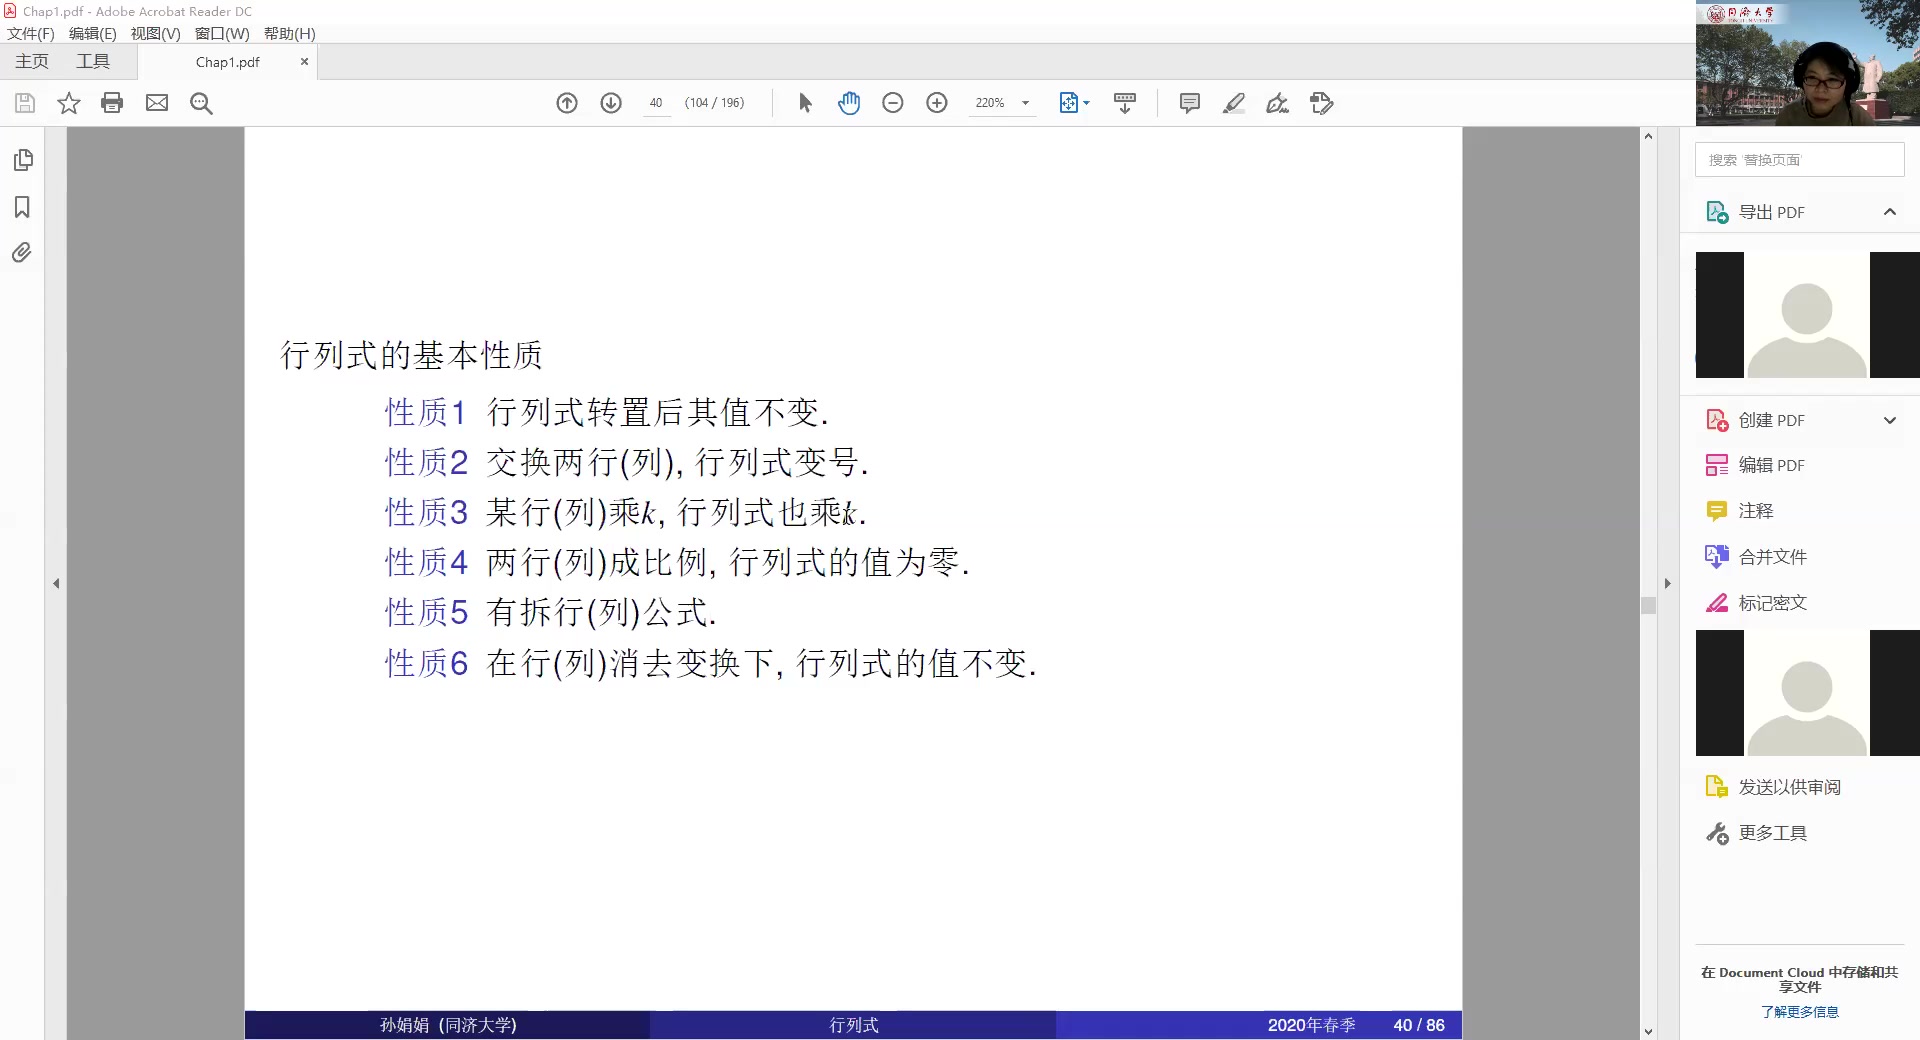
Task: Click the 导出 PDF label
Action: pos(1772,212)
